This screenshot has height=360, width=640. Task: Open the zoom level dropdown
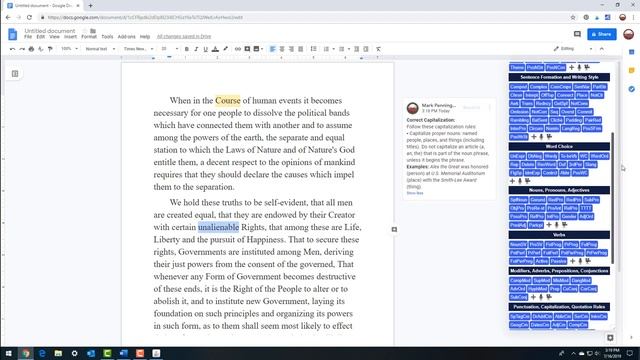pyautogui.click(x=69, y=49)
